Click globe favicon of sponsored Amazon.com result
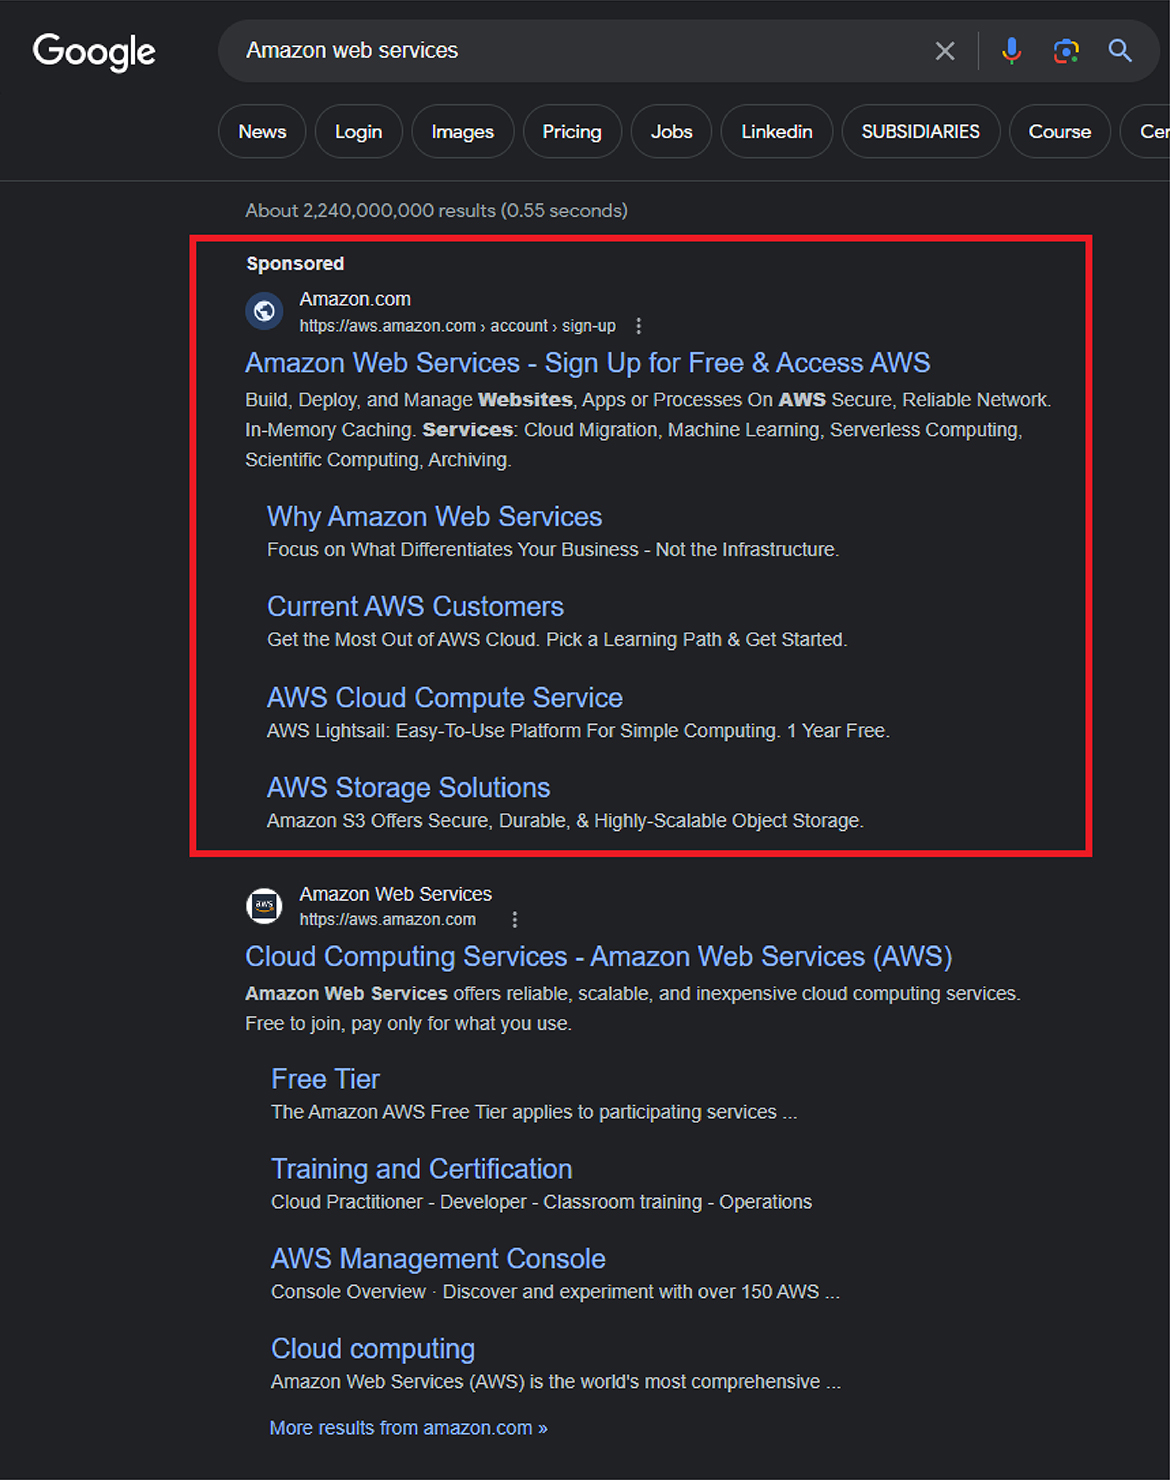The image size is (1170, 1480). coord(264,311)
